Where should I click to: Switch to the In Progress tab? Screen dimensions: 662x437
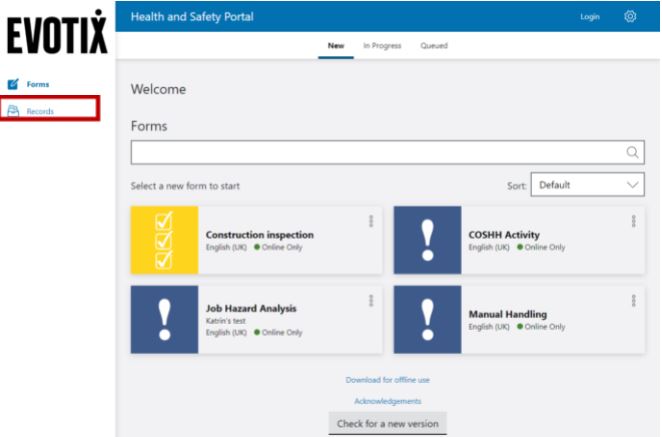[382, 46]
